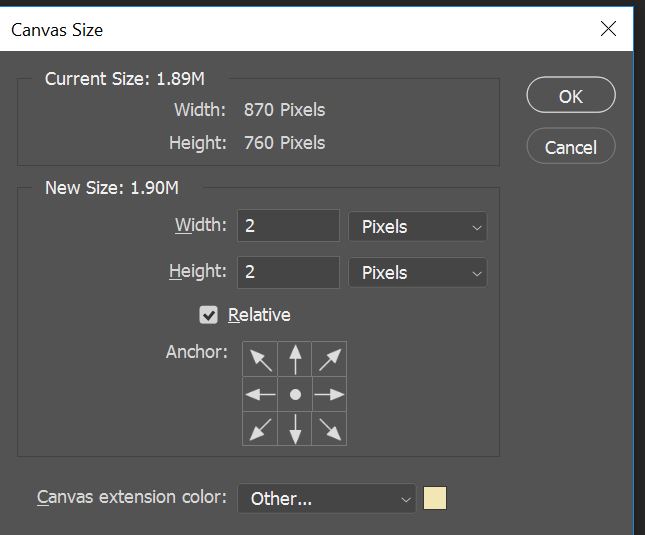This screenshot has height=535, width=645.
Task: Expand the Canvas extension color dropdown
Action: click(326, 498)
